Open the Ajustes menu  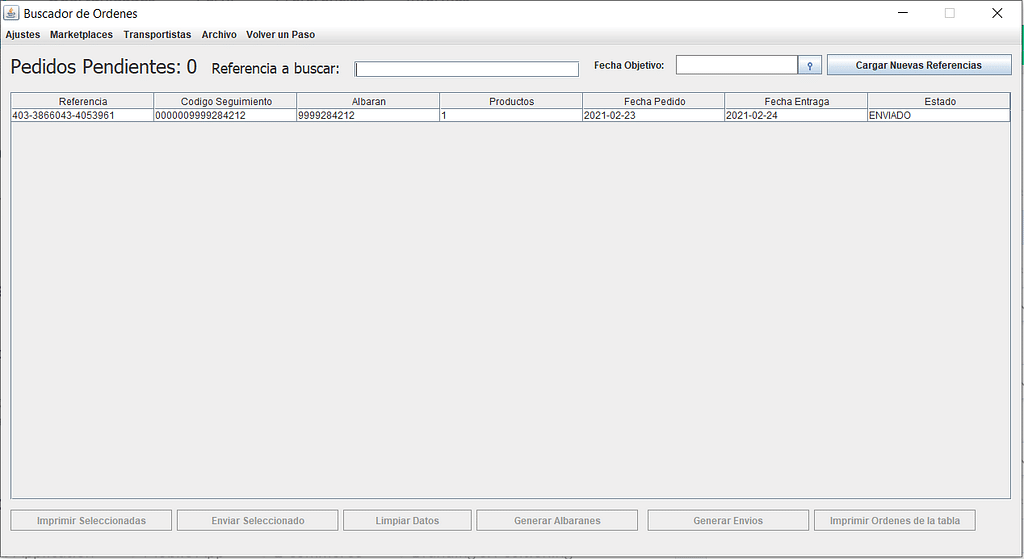pyautogui.click(x=23, y=35)
